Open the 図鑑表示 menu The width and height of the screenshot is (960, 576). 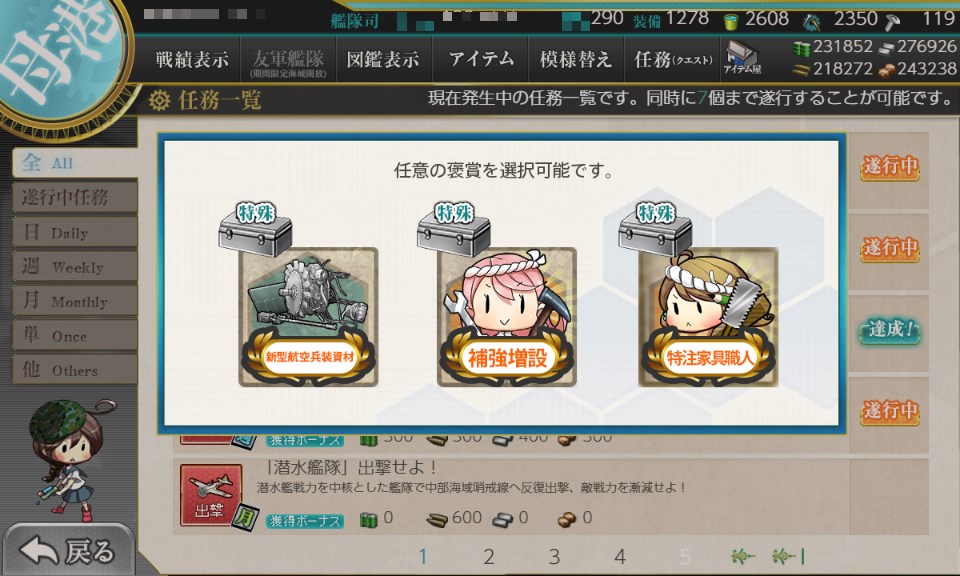pyautogui.click(x=383, y=59)
